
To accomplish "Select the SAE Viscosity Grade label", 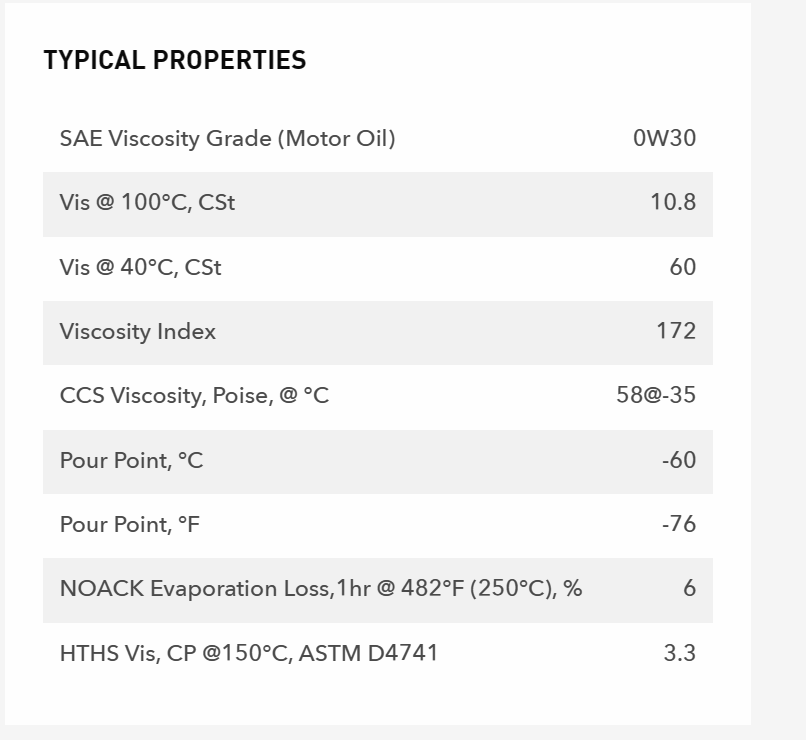I will [x=228, y=139].
